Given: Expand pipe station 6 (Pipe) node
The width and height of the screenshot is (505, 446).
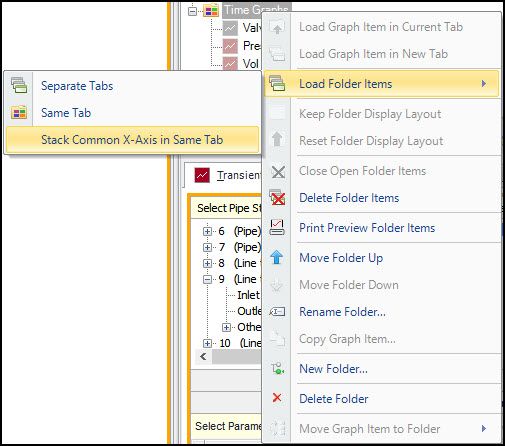Looking at the screenshot, I should pyautogui.click(x=207, y=231).
